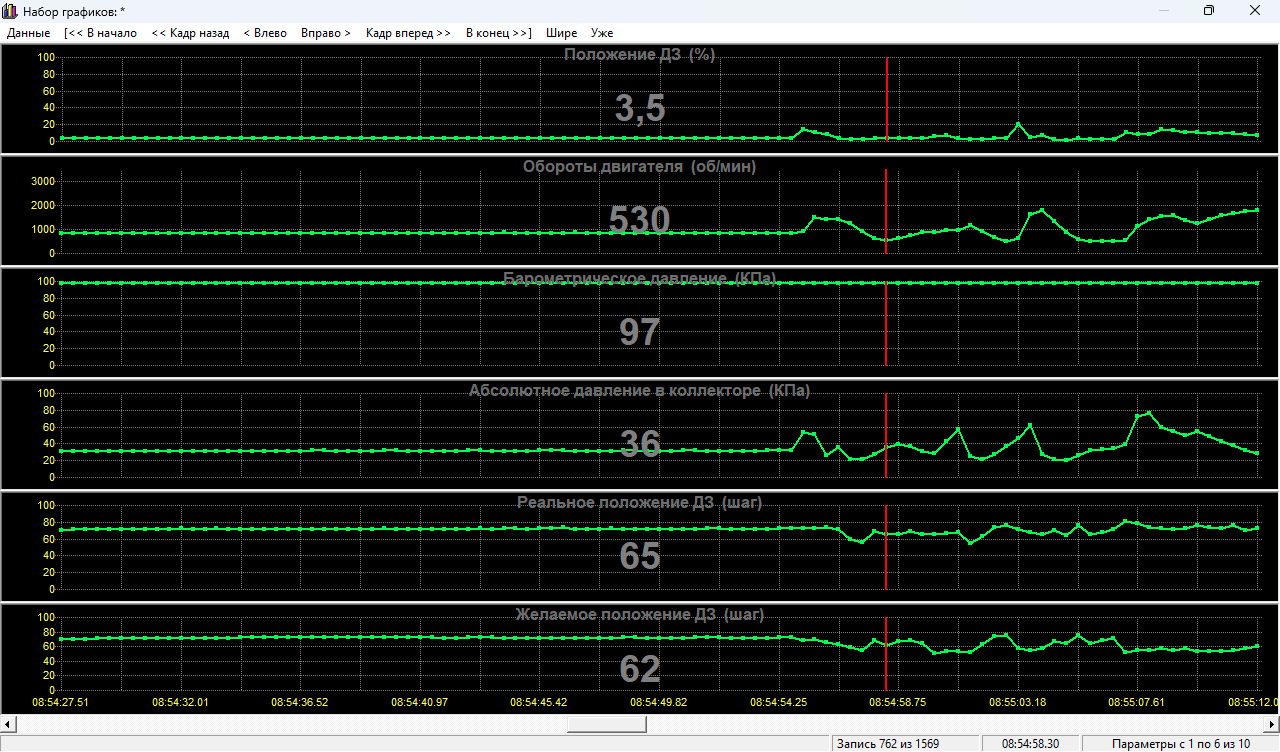Jump to start via "В начало"

(100, 33)
